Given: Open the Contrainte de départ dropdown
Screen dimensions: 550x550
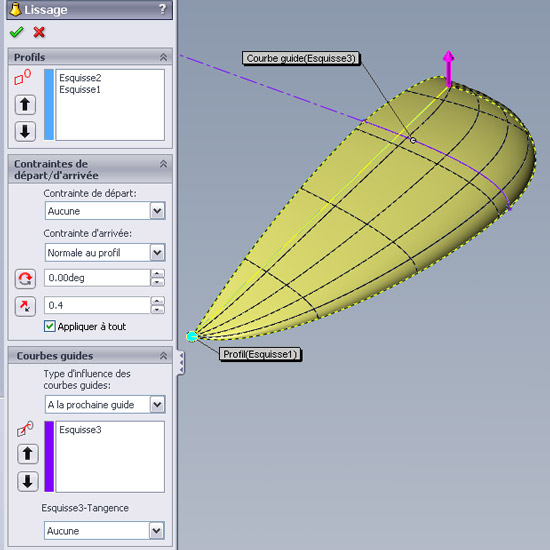Looking at the screenshot, I should (157, 211).
